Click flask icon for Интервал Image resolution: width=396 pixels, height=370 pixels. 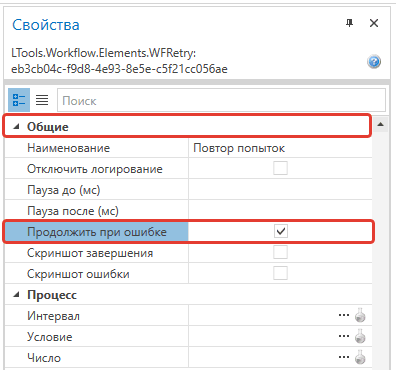(360, 315)
